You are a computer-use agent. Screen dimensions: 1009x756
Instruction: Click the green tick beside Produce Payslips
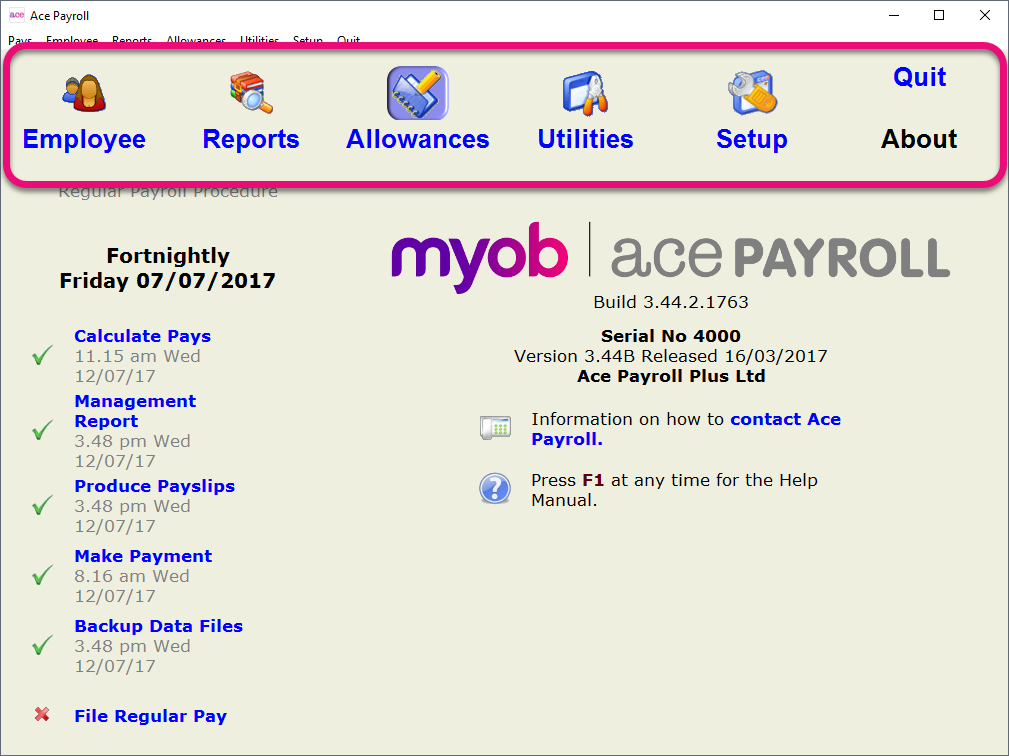point(42,505)
